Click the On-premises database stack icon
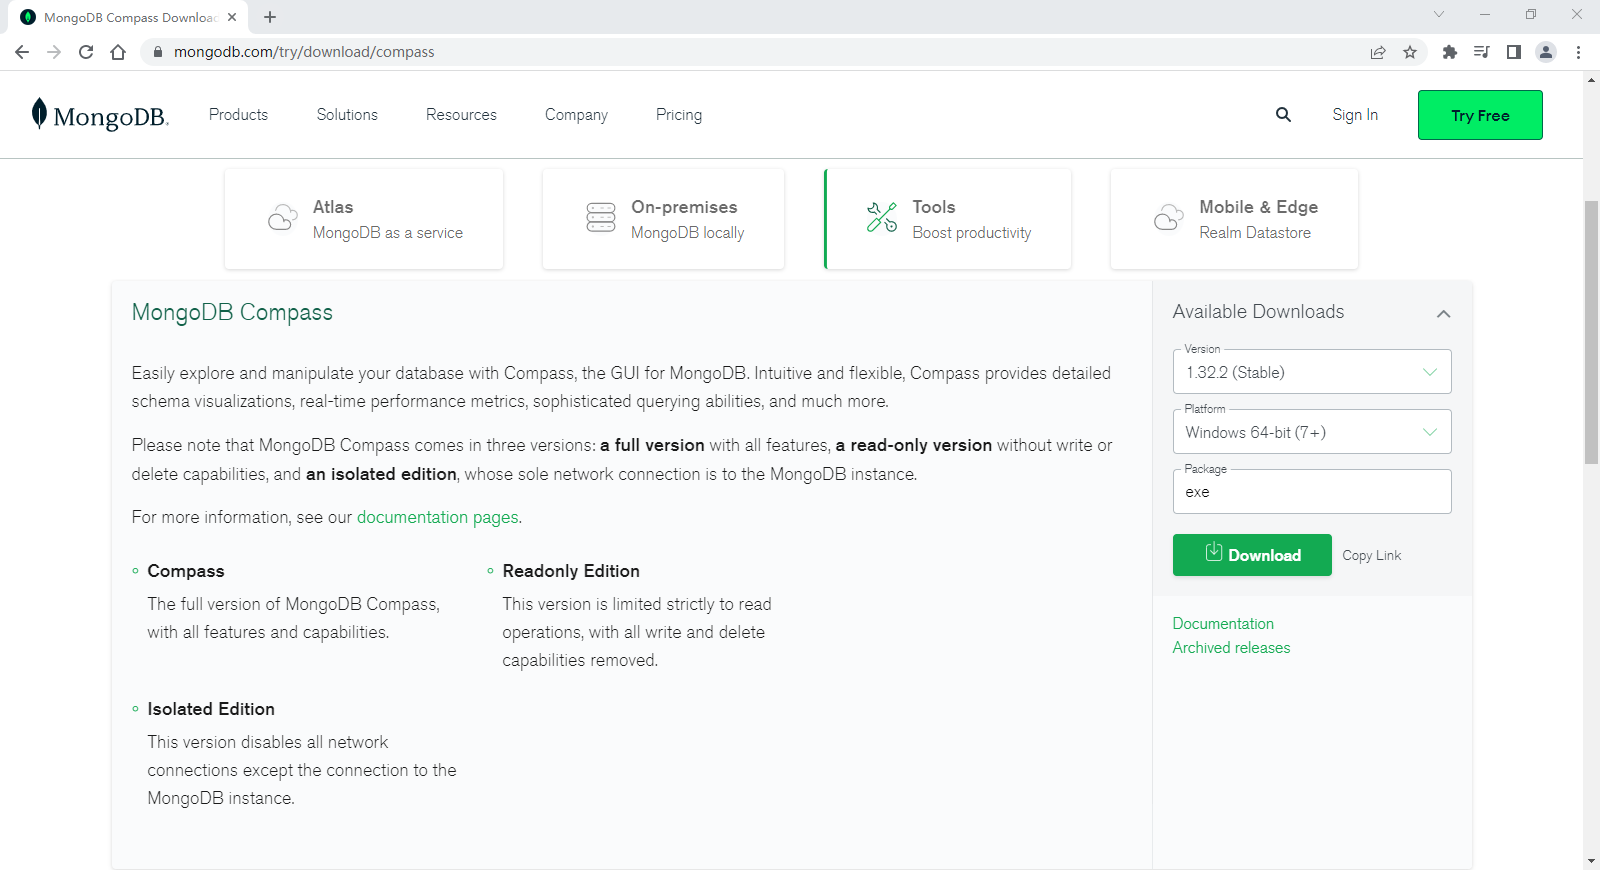Image resolution: width=1600 pixels, height=870 pixels. [x=601, y=217]
